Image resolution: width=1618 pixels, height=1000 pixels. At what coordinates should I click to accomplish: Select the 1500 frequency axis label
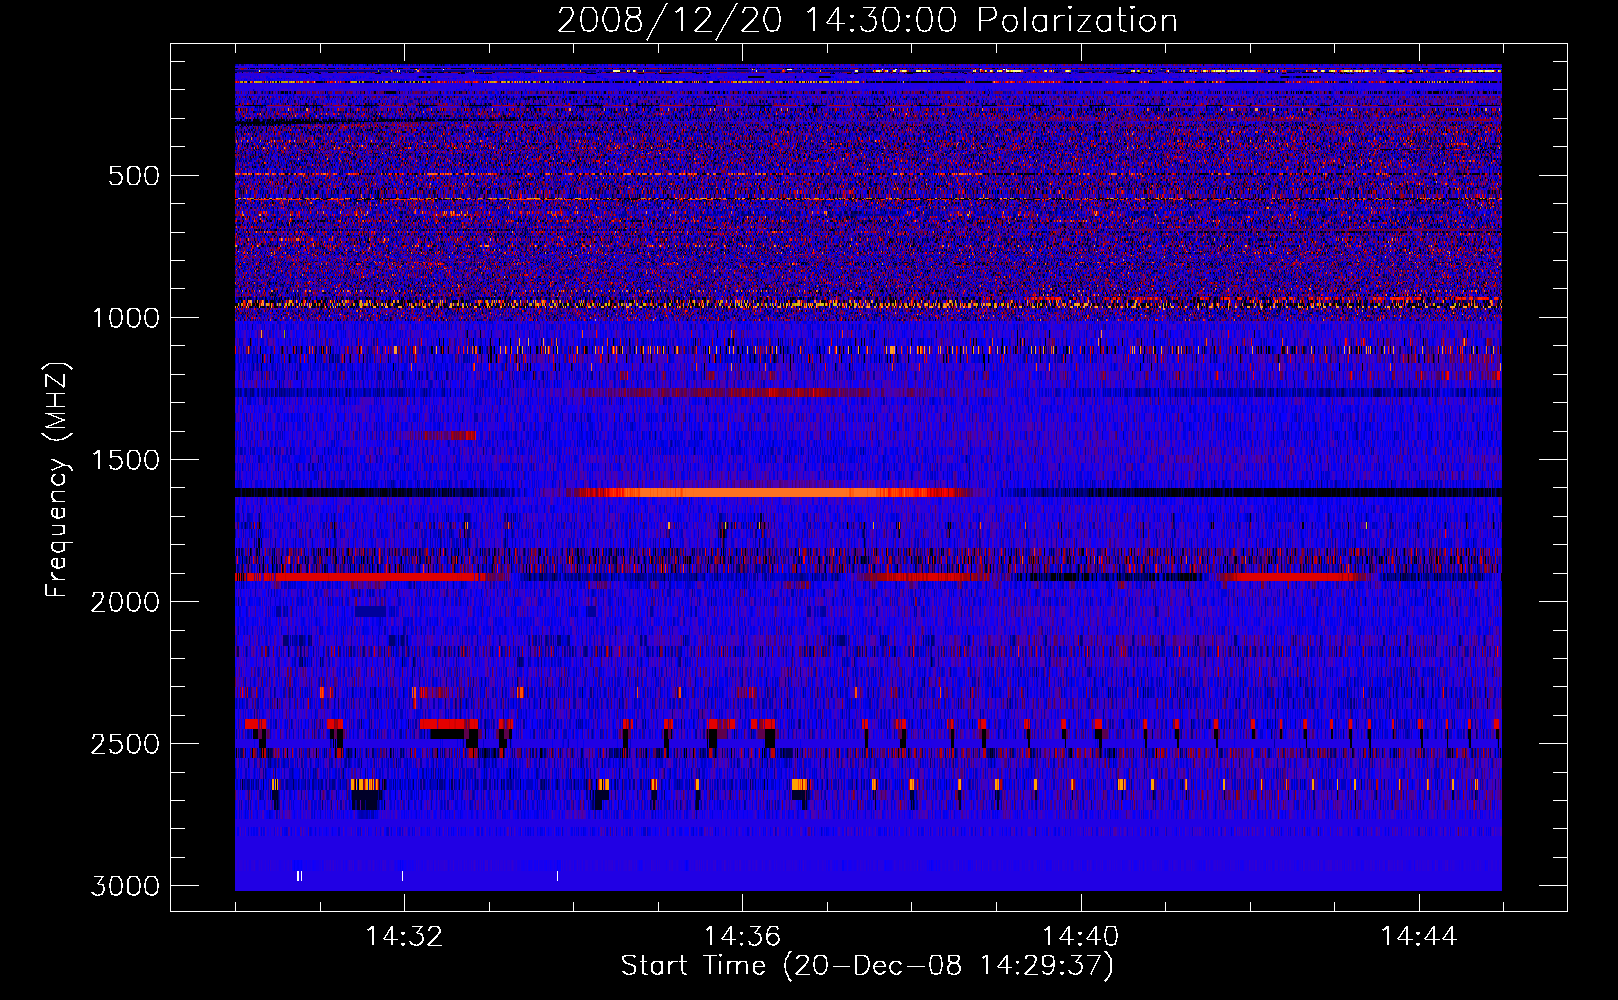125,460
